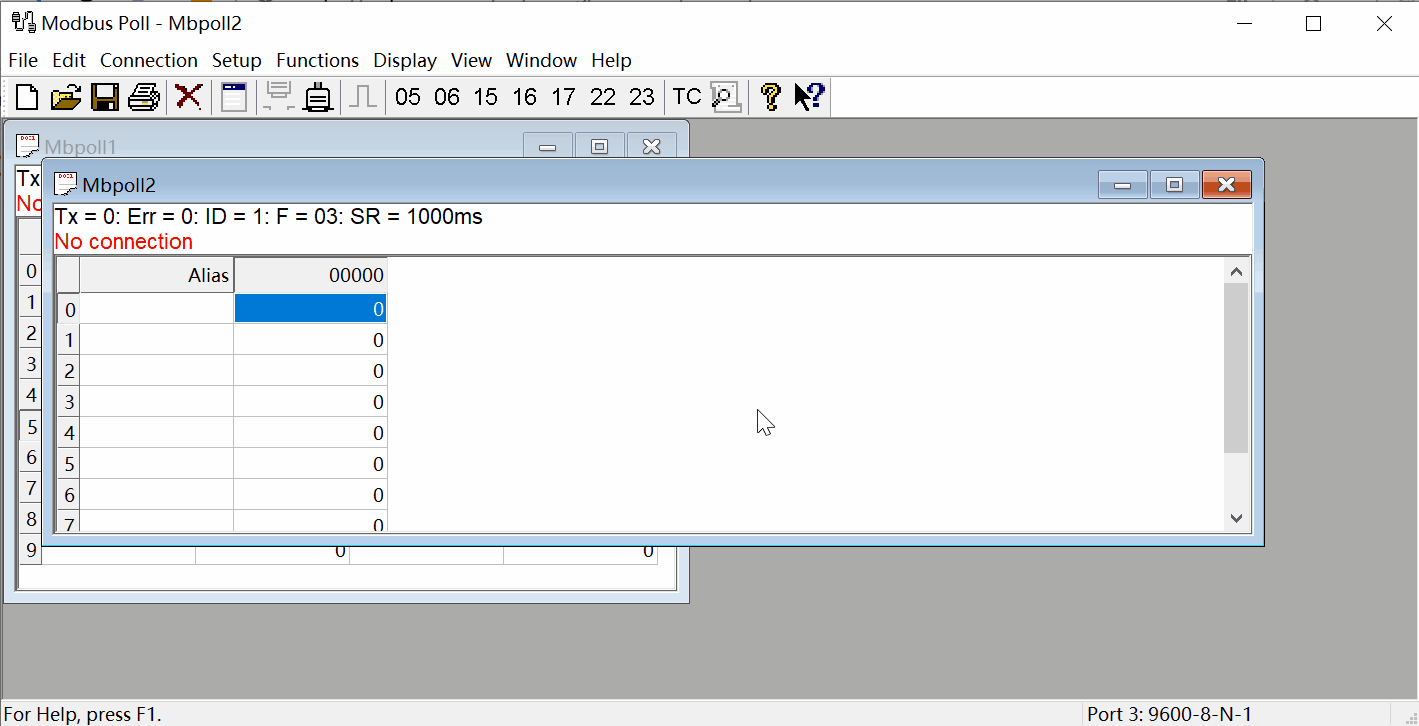1419x726 pixels.
Task: Select the value cell in row 2 of Mbpoll2
Action: (x=310, y=371)
